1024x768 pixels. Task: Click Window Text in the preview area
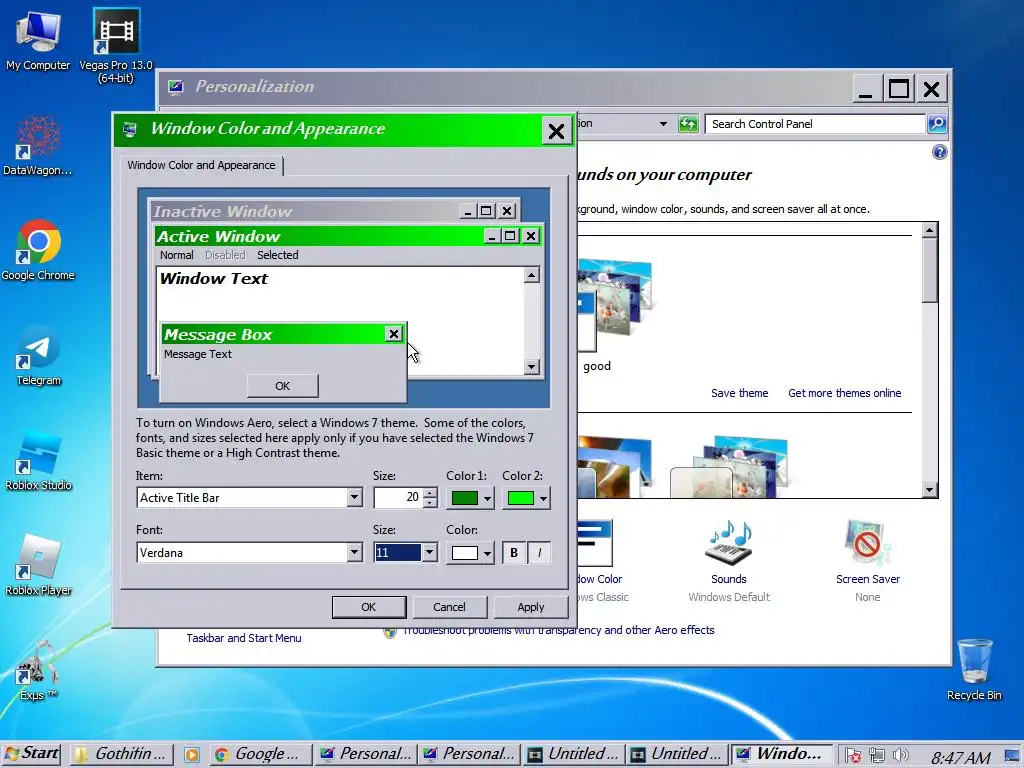tap(214, 279)
